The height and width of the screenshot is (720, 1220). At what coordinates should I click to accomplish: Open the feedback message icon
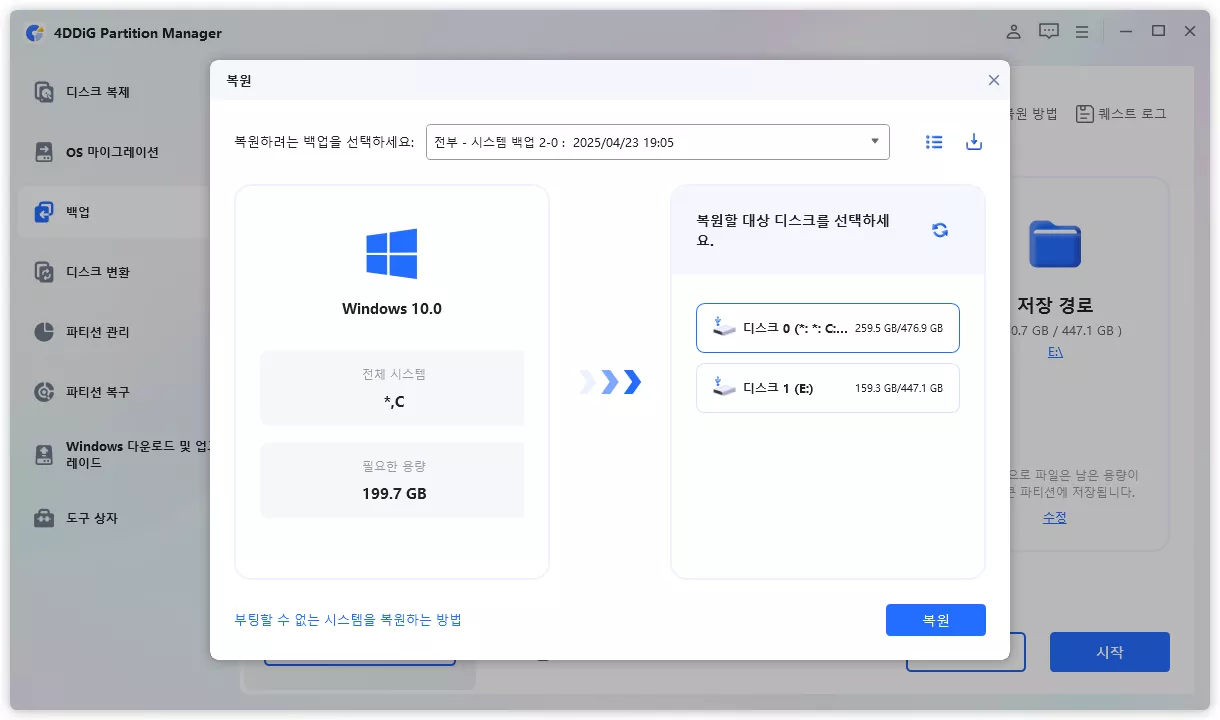(x=1049, y=32)
